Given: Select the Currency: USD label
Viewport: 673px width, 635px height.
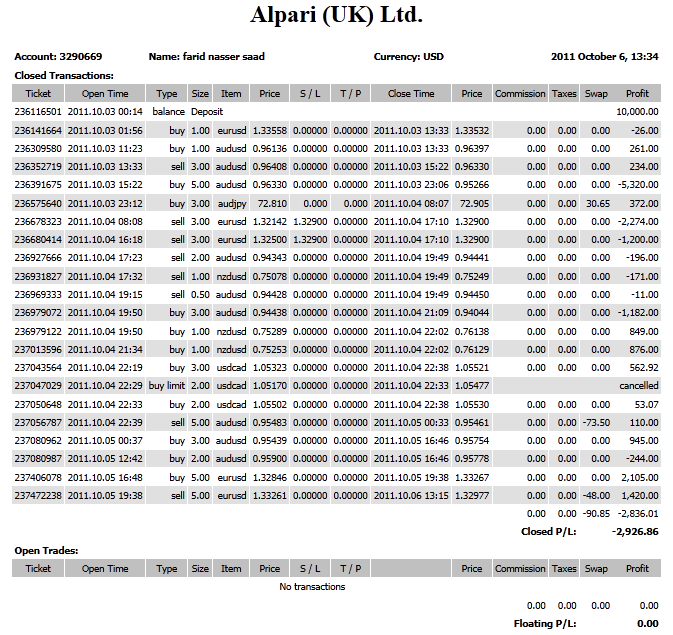Looking at the screenshot, I should tap(409, 57).
